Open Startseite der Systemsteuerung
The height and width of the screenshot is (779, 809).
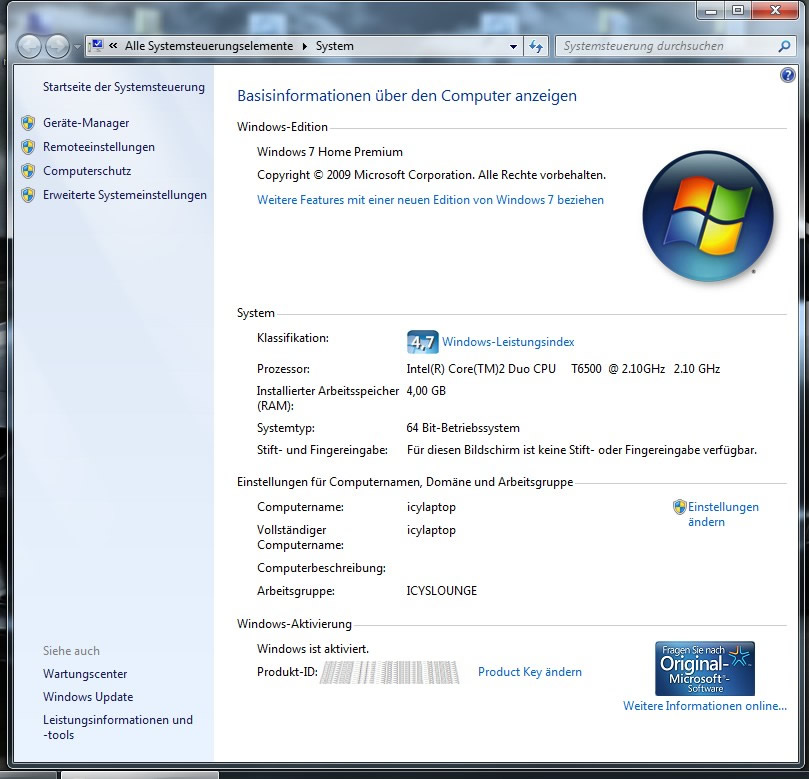(x=124, y=87)
